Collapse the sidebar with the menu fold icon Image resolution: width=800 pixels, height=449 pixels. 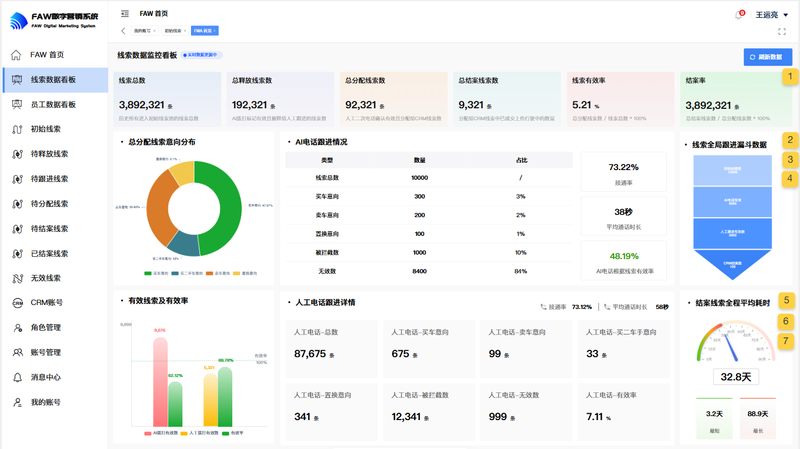pyautogui.click(x=124, y=13)
